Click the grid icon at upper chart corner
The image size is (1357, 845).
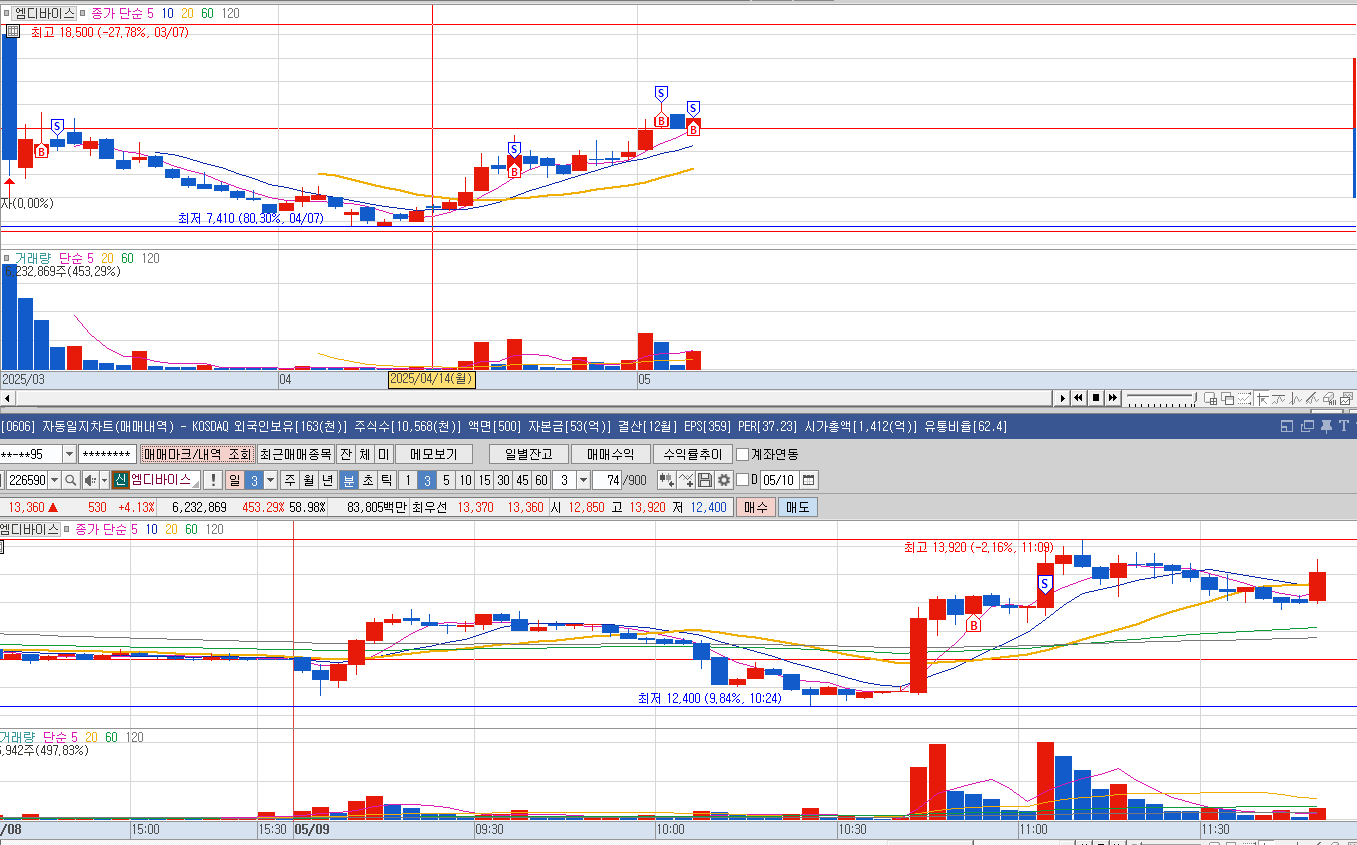[x=12, y=31]
